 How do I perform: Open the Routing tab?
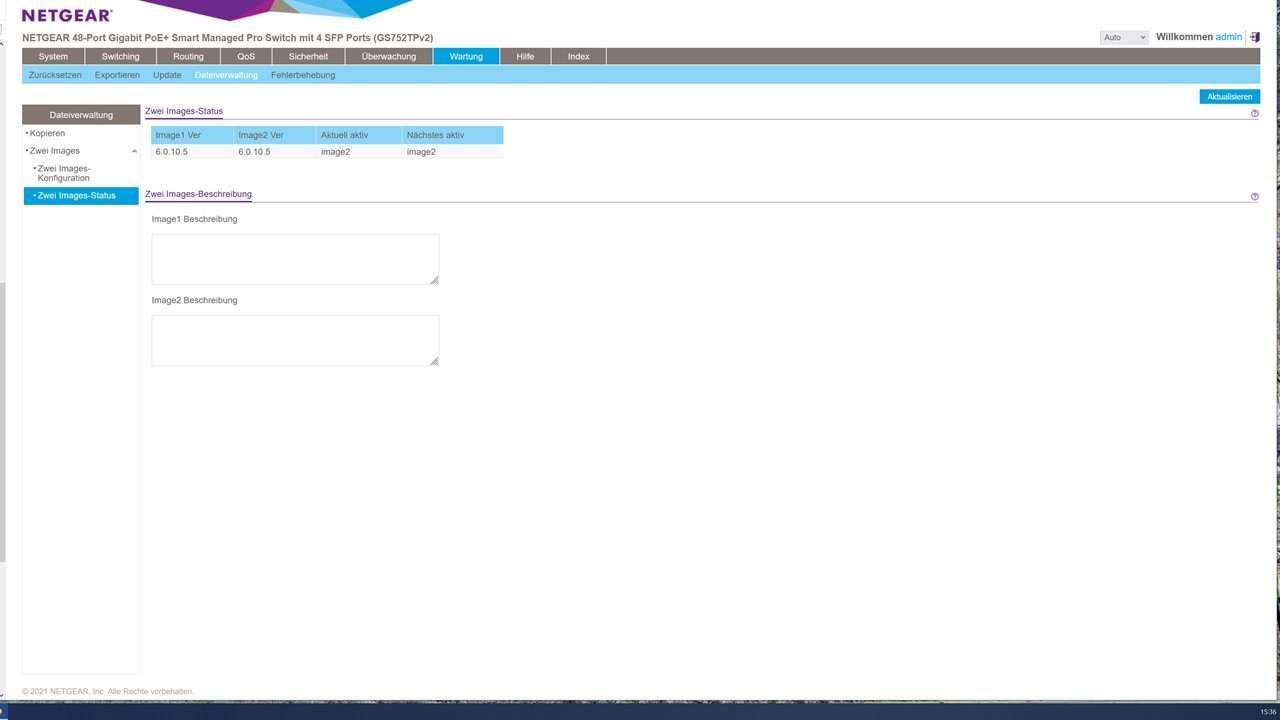[188, 56]
